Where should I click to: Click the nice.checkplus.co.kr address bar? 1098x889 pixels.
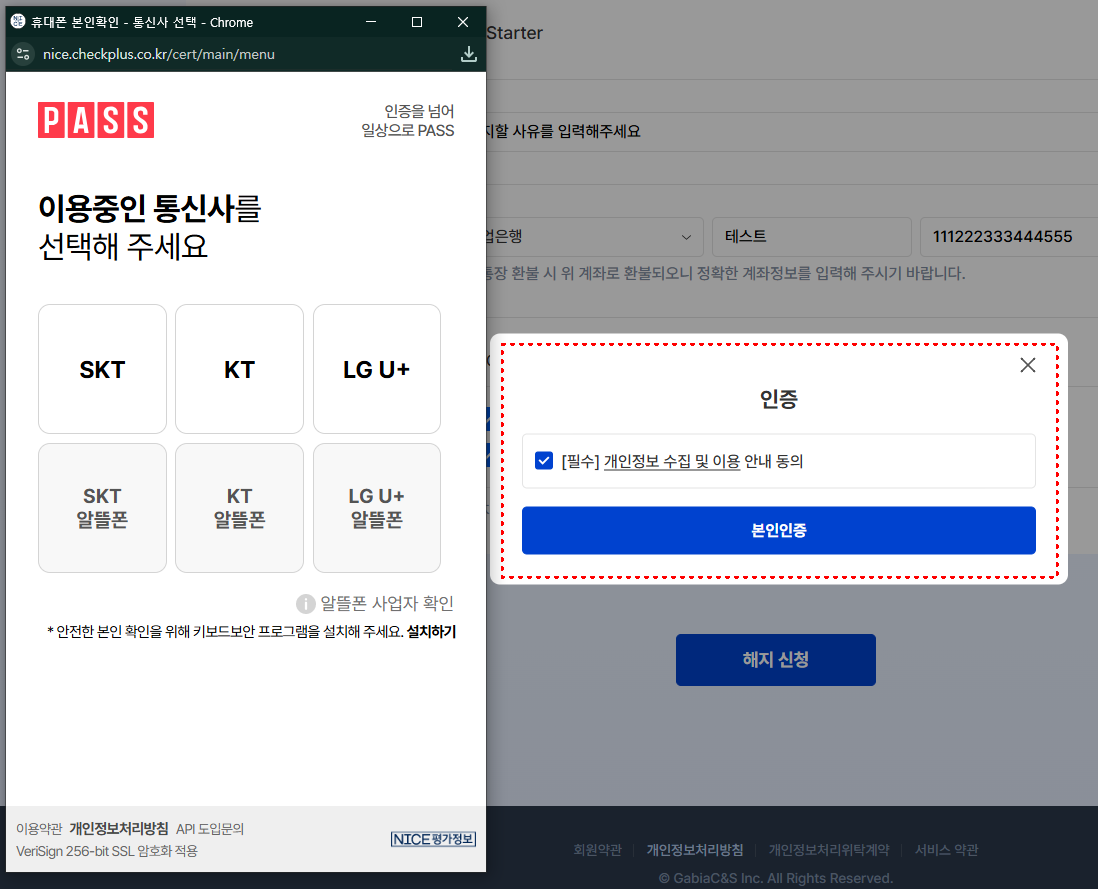pos(159,54)
